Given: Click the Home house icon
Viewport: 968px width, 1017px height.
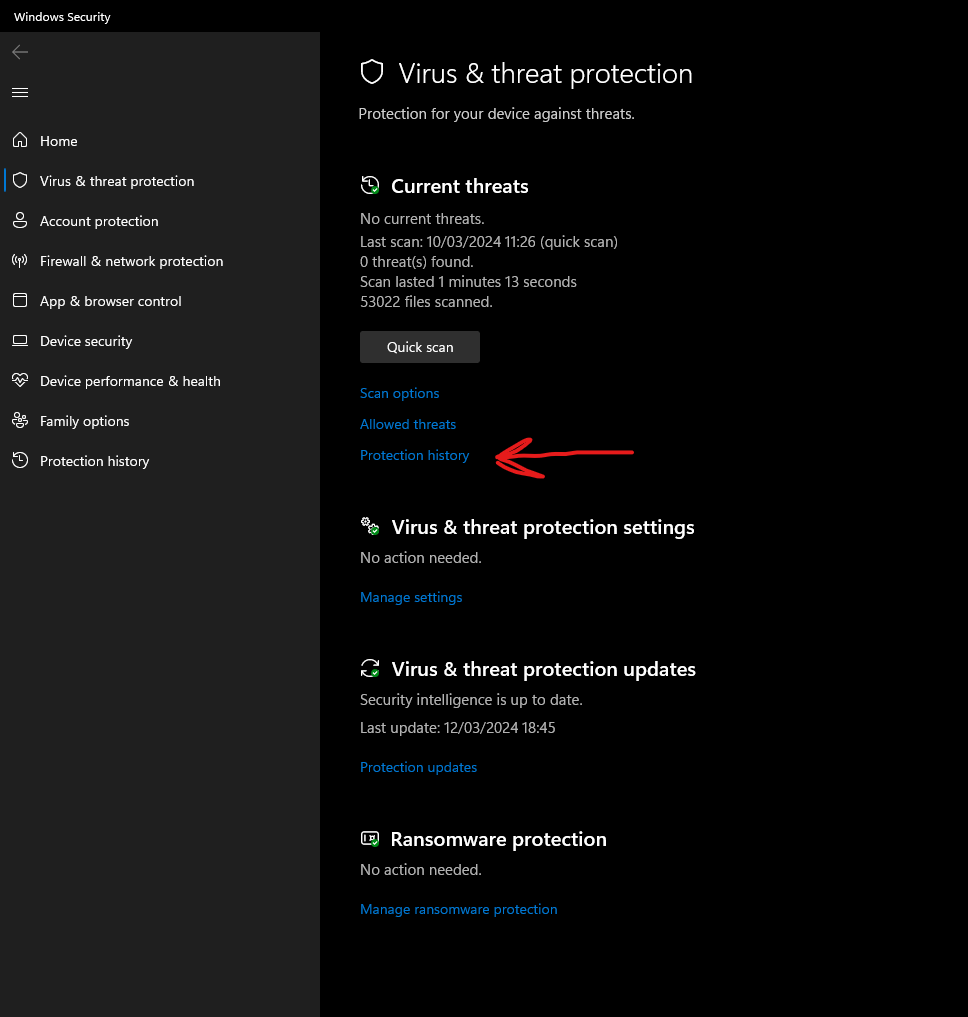Looking at the screenshot, I should pos(20,140).
